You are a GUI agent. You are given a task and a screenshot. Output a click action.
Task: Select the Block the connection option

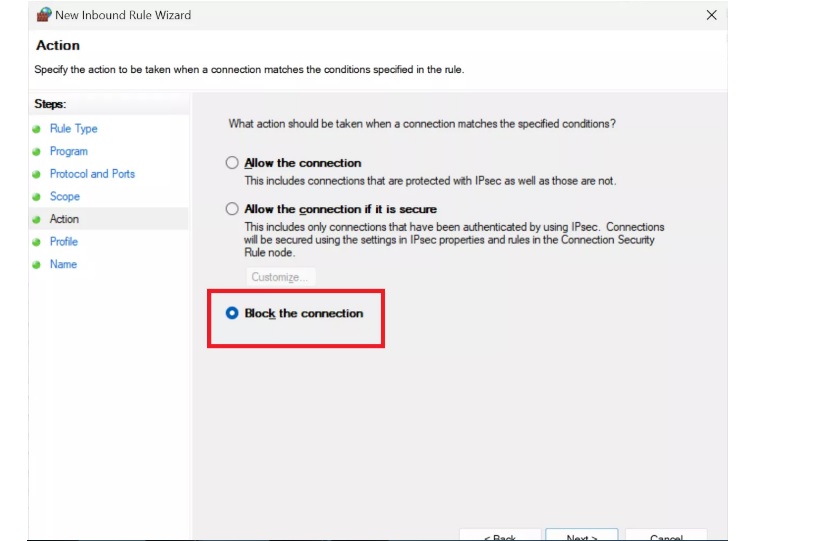click(232, 313)
